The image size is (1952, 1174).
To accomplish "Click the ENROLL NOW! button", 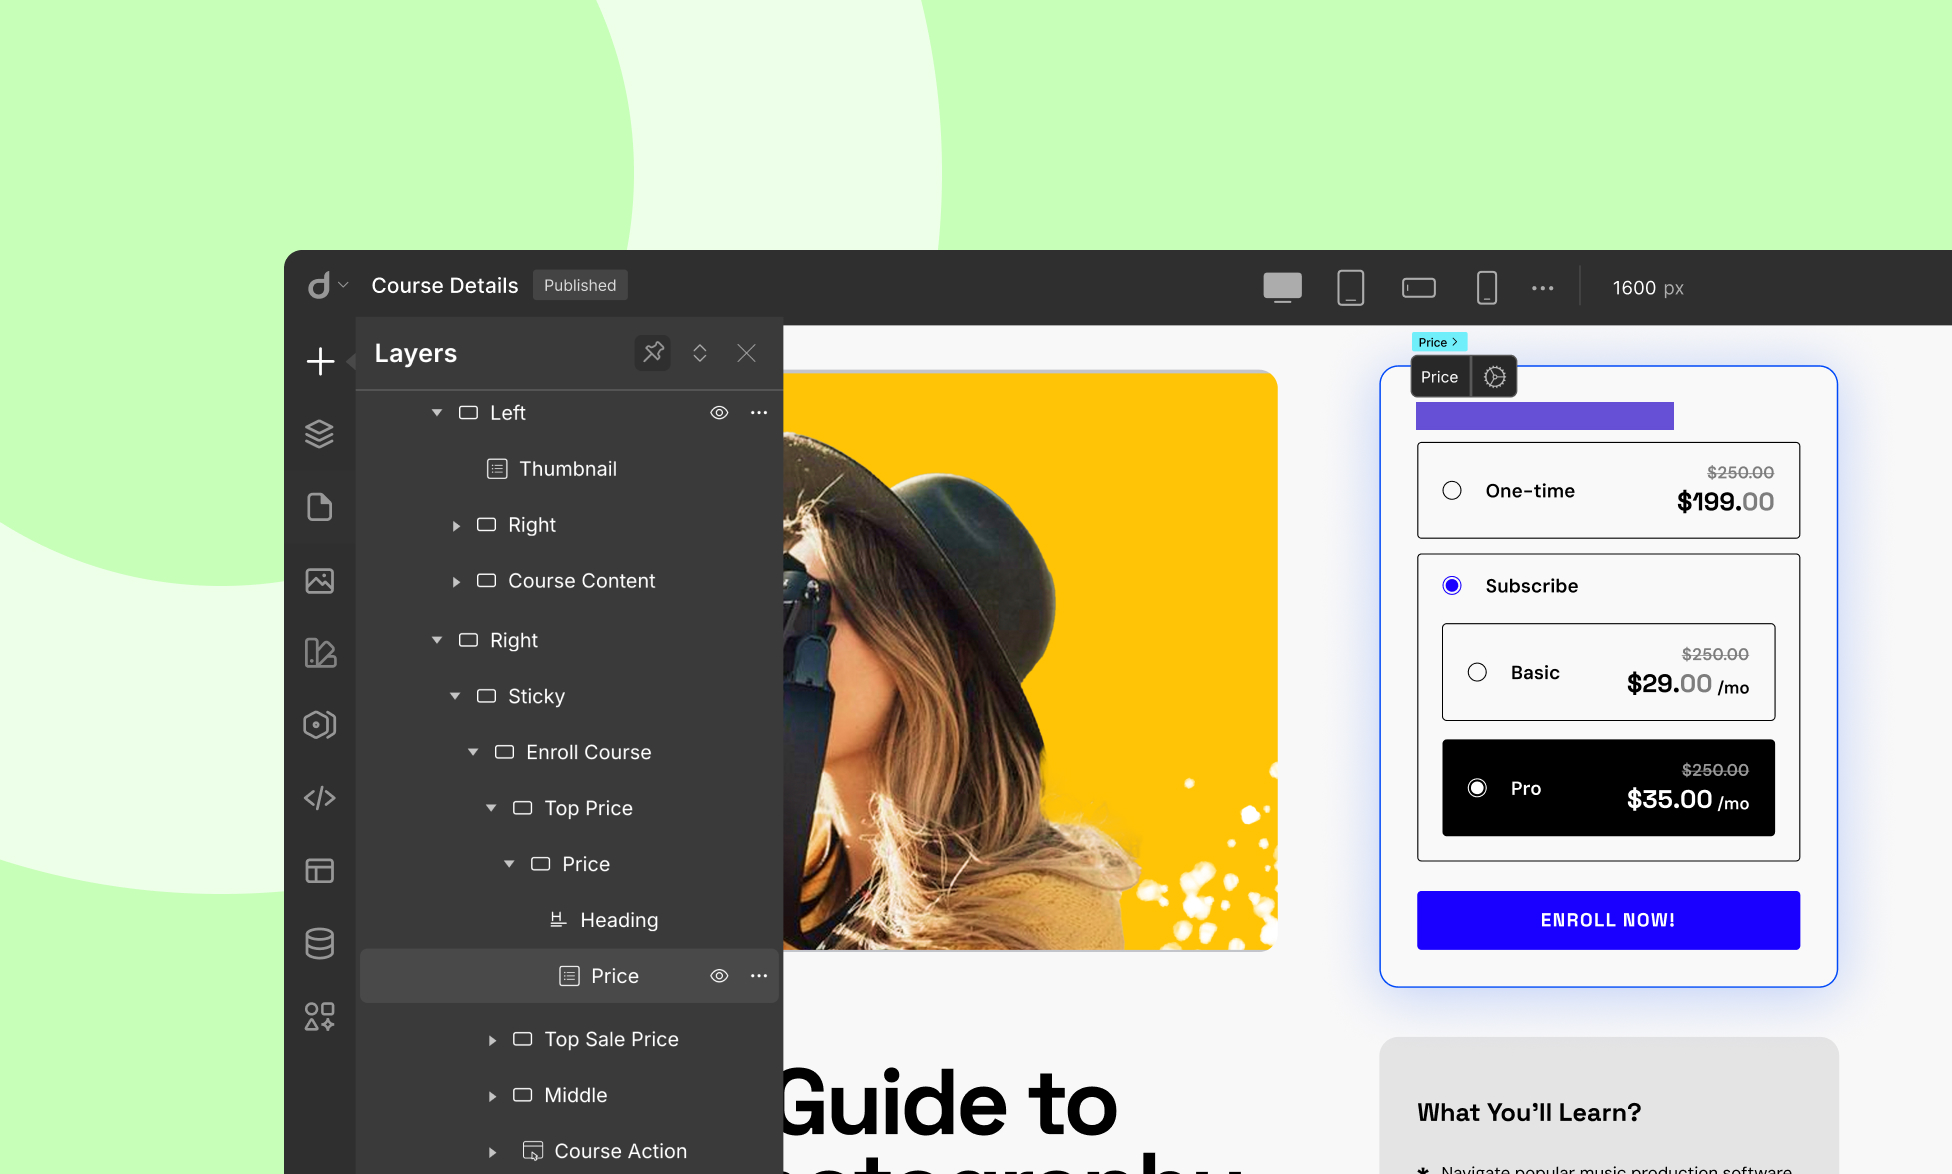I will (x=1608, y=920).
